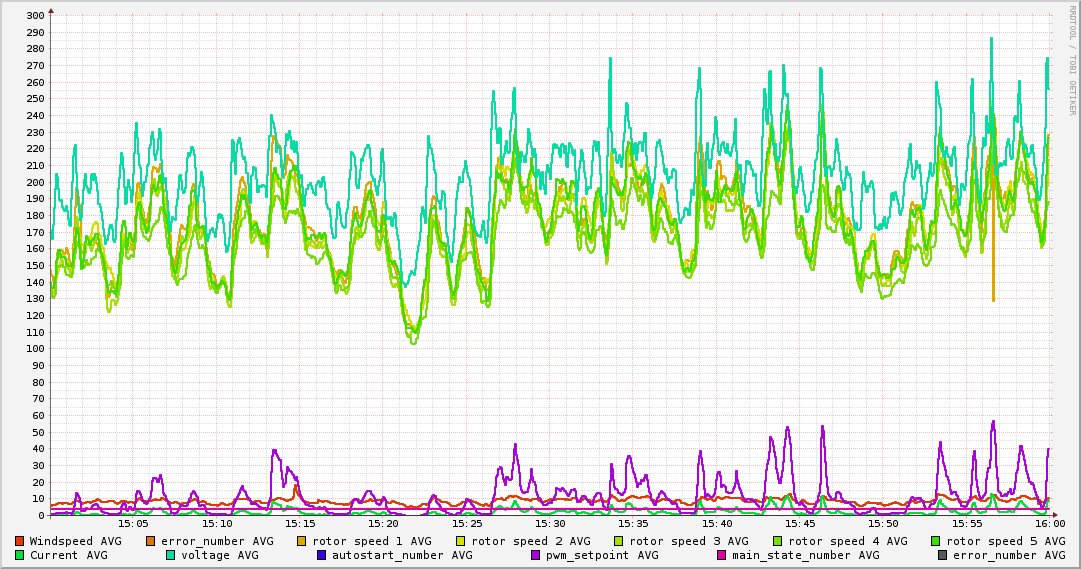Select the blue autostart_number AVG swatch
Image resolution: width=1081 pixels, height=569 pixels.
321,555
